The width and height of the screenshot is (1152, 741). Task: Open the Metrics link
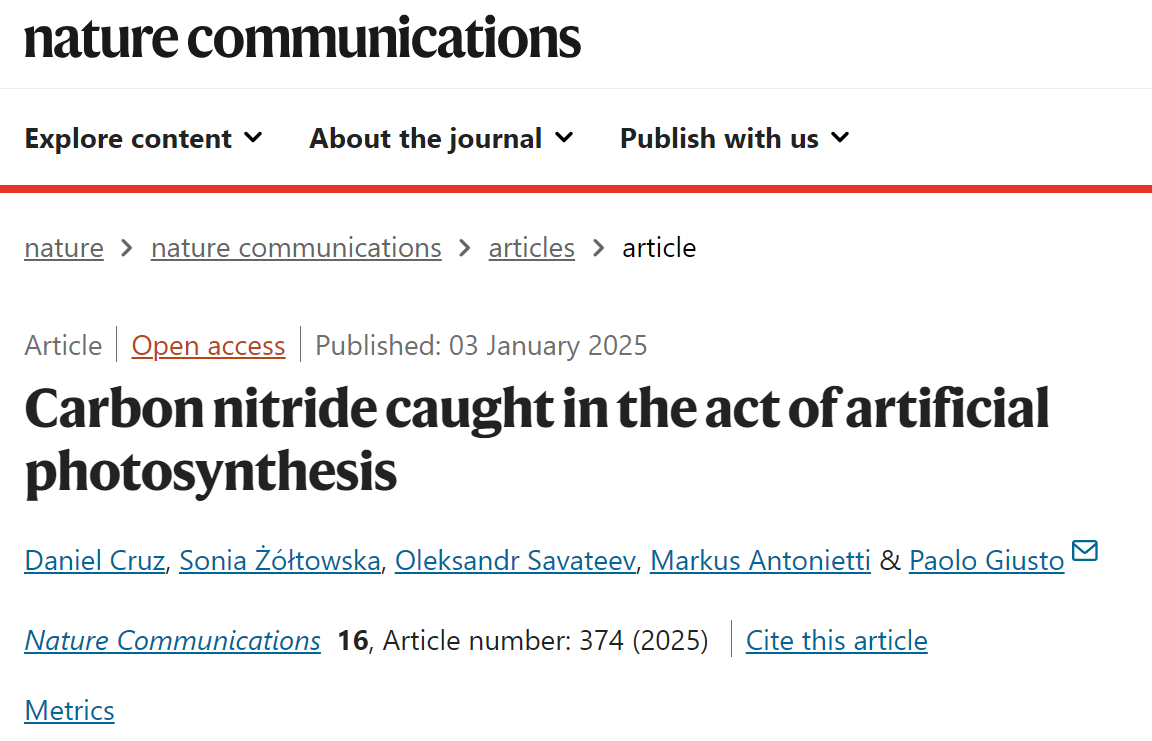tap(70, 710)
